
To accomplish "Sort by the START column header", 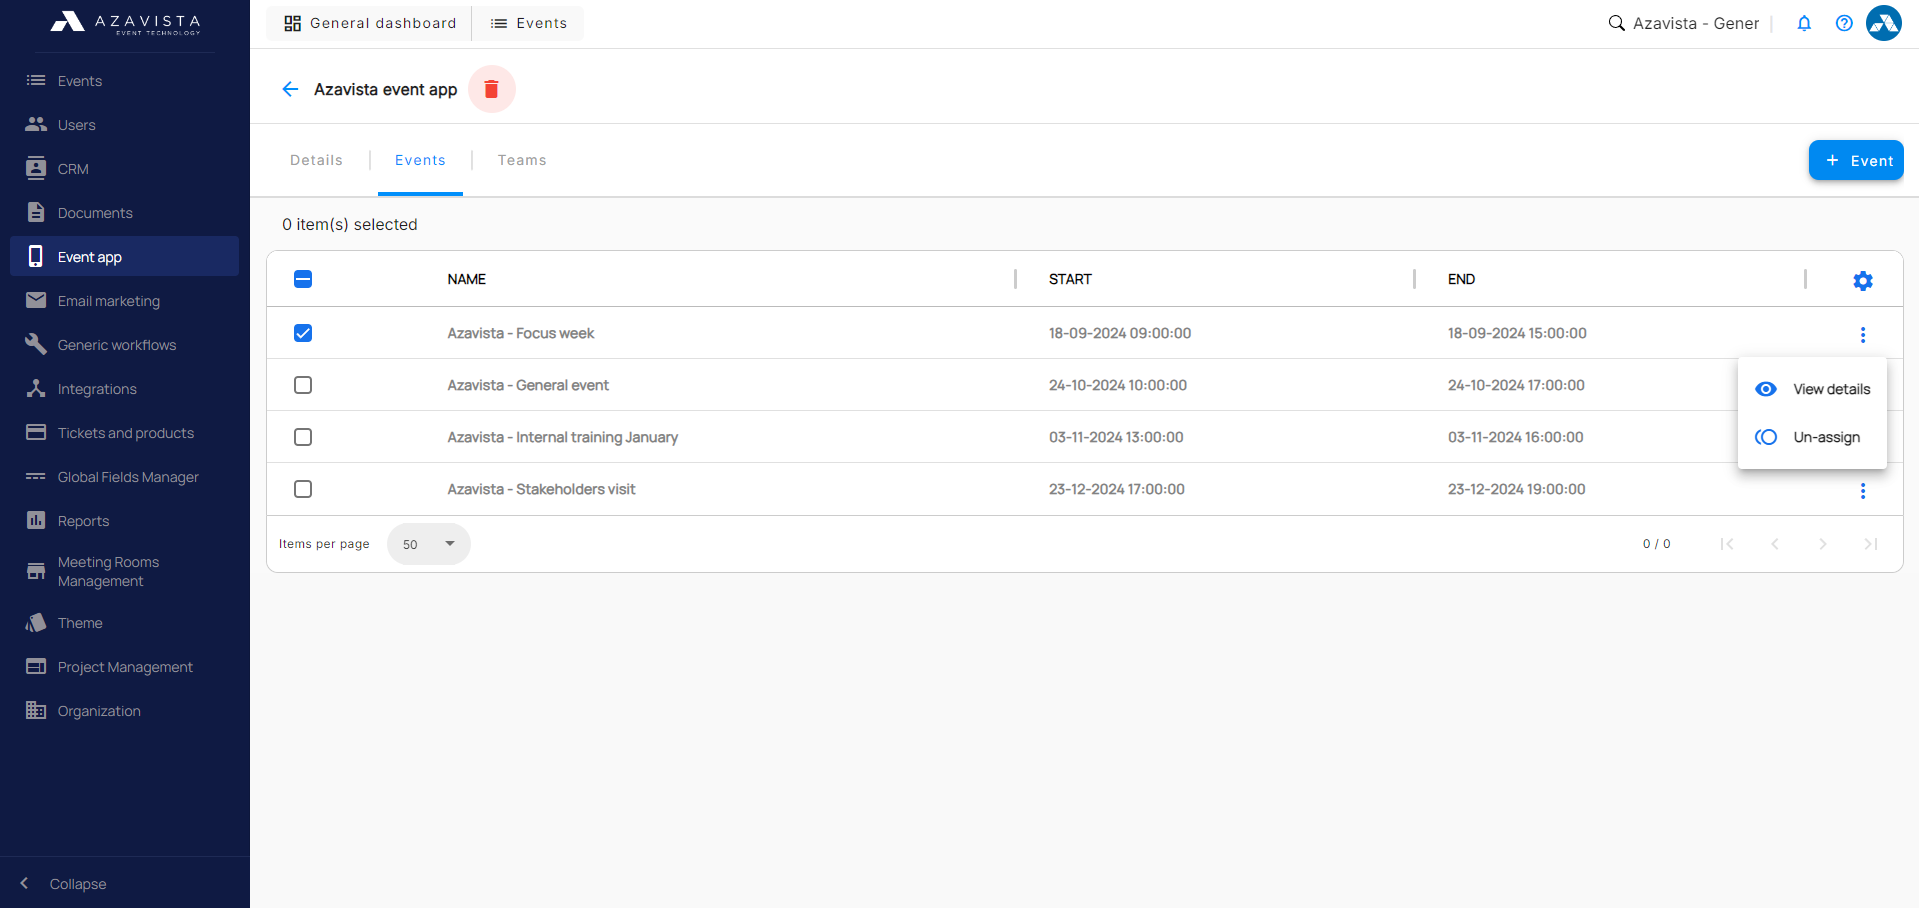I will (1070, 279).
